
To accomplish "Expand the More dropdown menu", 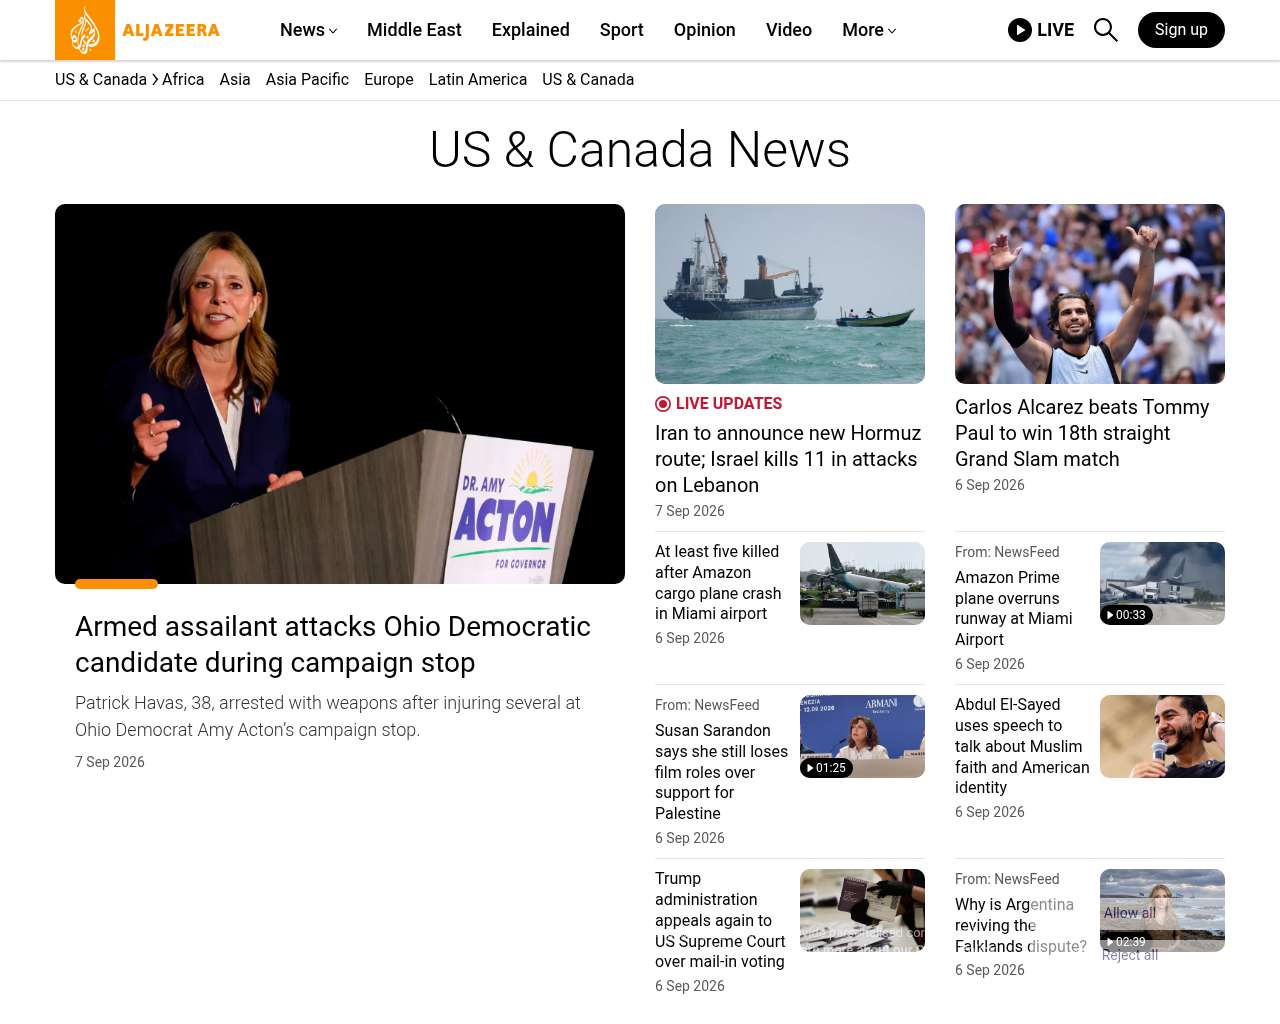I will pyautogui.click(x=869, y=30).
